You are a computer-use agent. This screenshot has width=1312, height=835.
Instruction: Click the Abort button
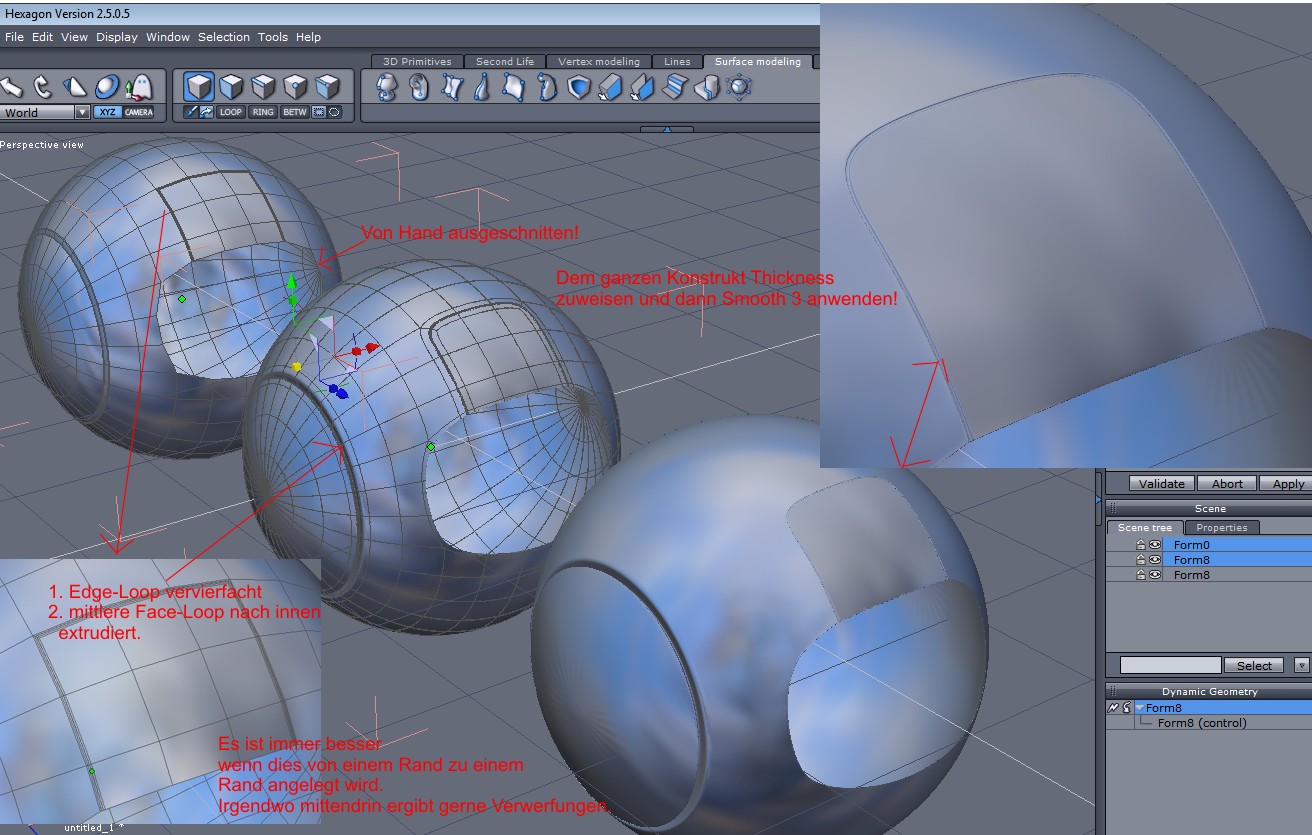tap(1227, 484)
